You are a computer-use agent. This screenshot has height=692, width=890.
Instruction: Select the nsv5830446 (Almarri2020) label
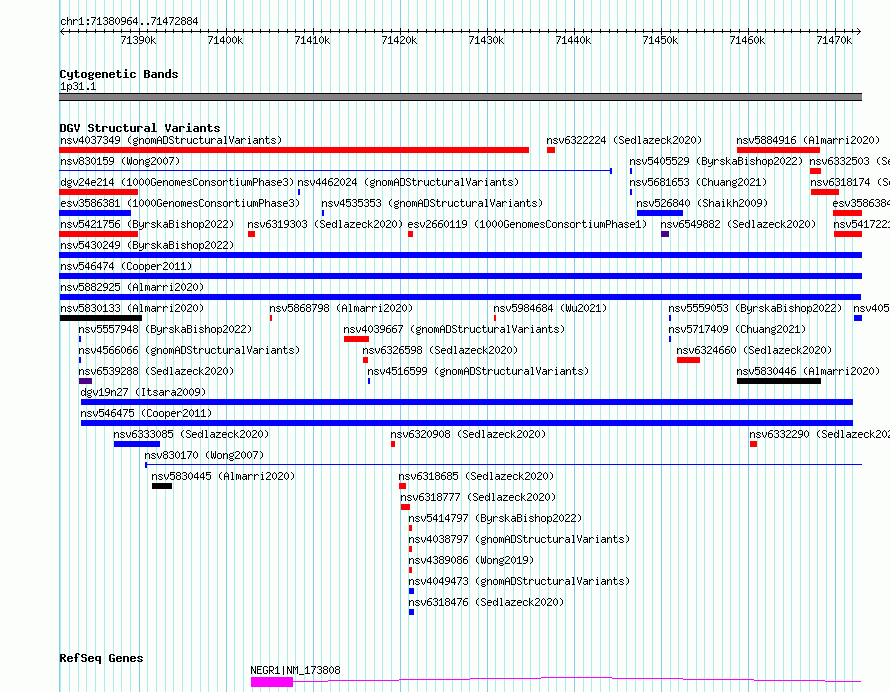[x=808, y=371]
